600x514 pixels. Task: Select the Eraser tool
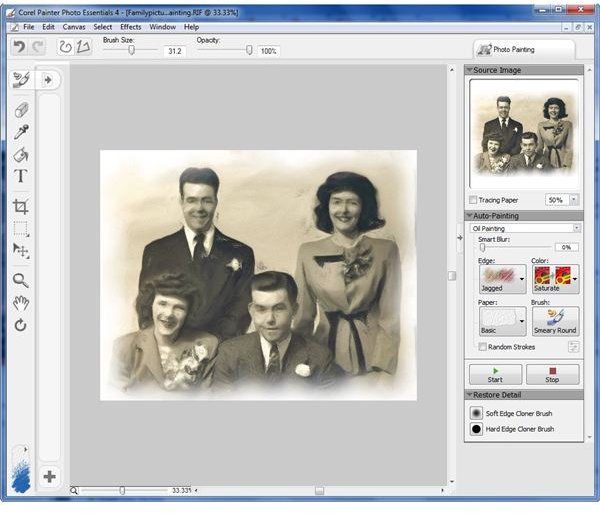coord(21,110)
